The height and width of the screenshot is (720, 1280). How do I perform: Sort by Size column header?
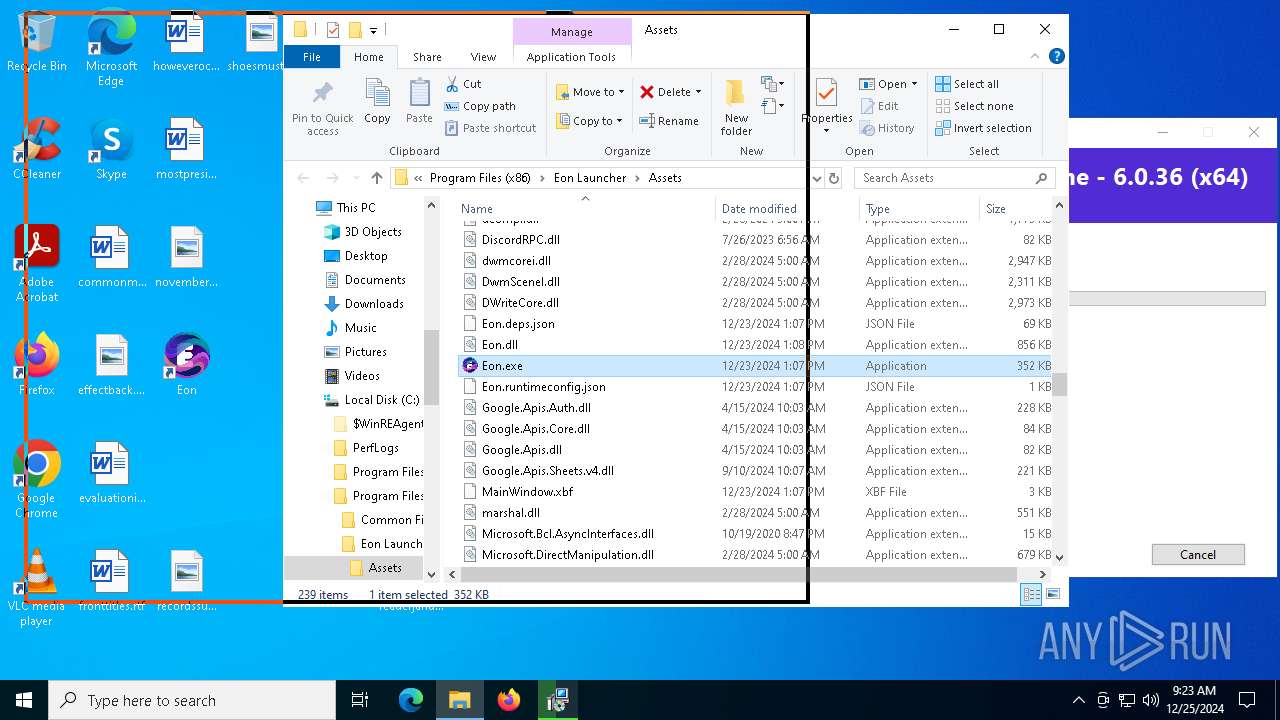[x=1016, y=209]
